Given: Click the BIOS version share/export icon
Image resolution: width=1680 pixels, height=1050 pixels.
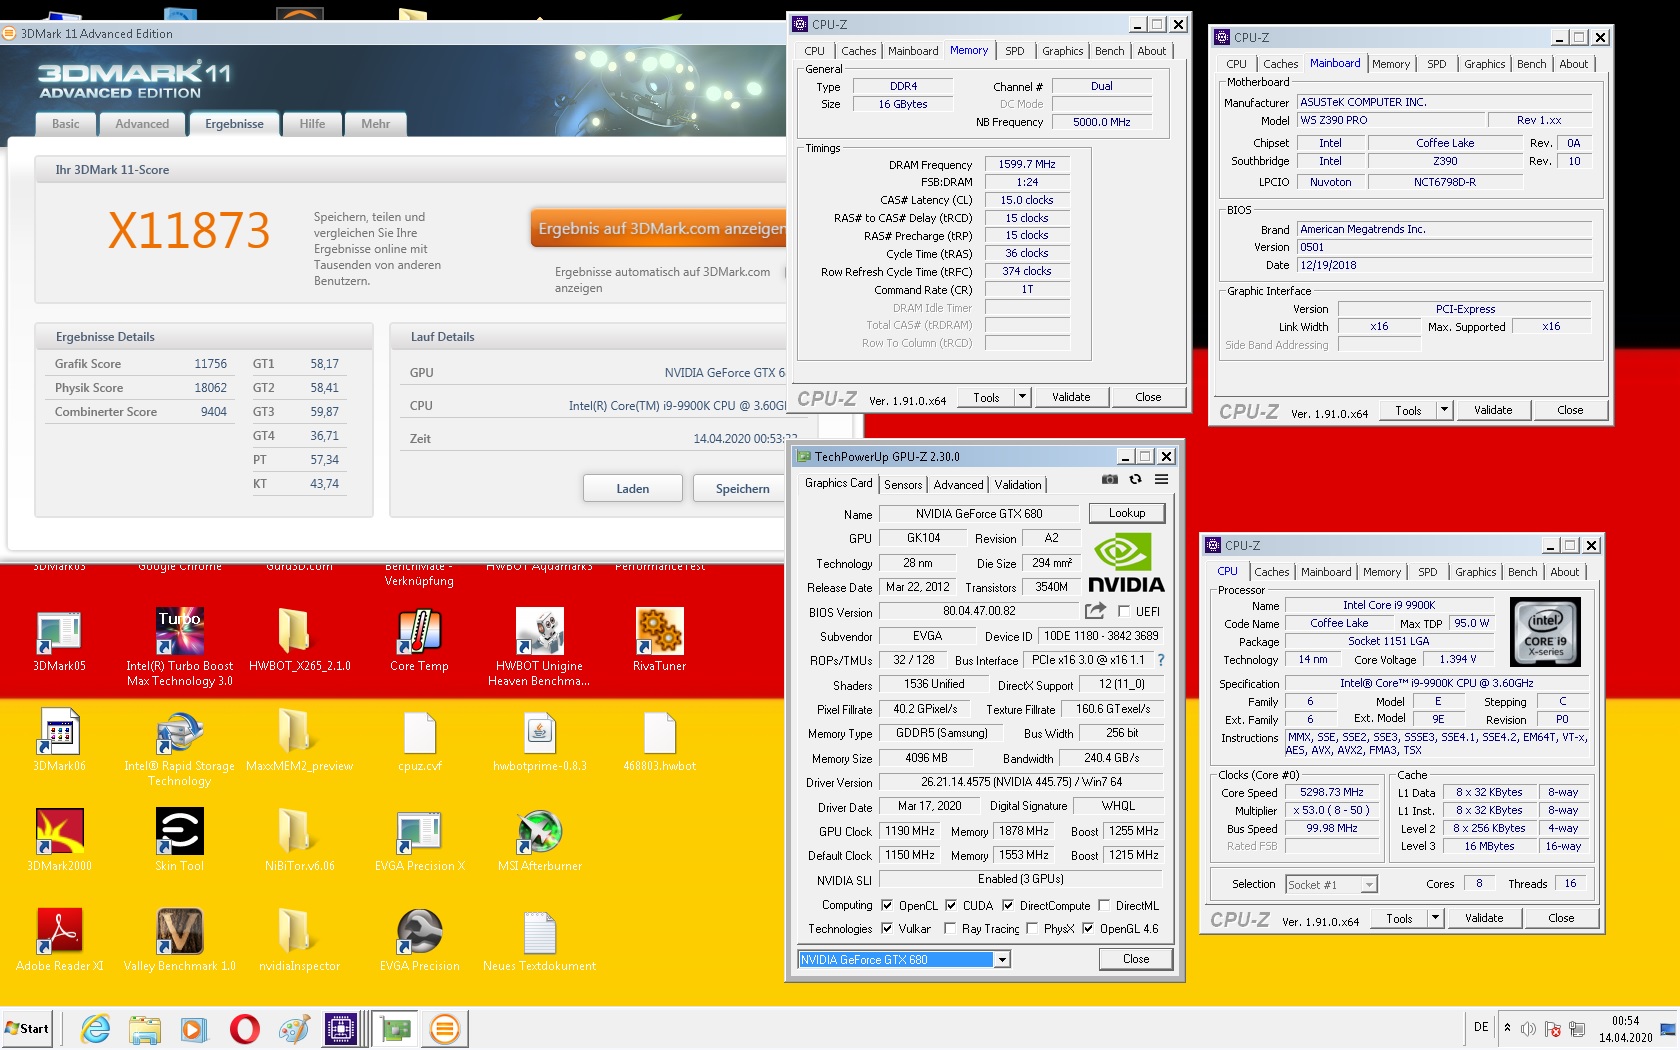Looking at the screenshot, I should pyautogui.click(x=1096, y=611).
